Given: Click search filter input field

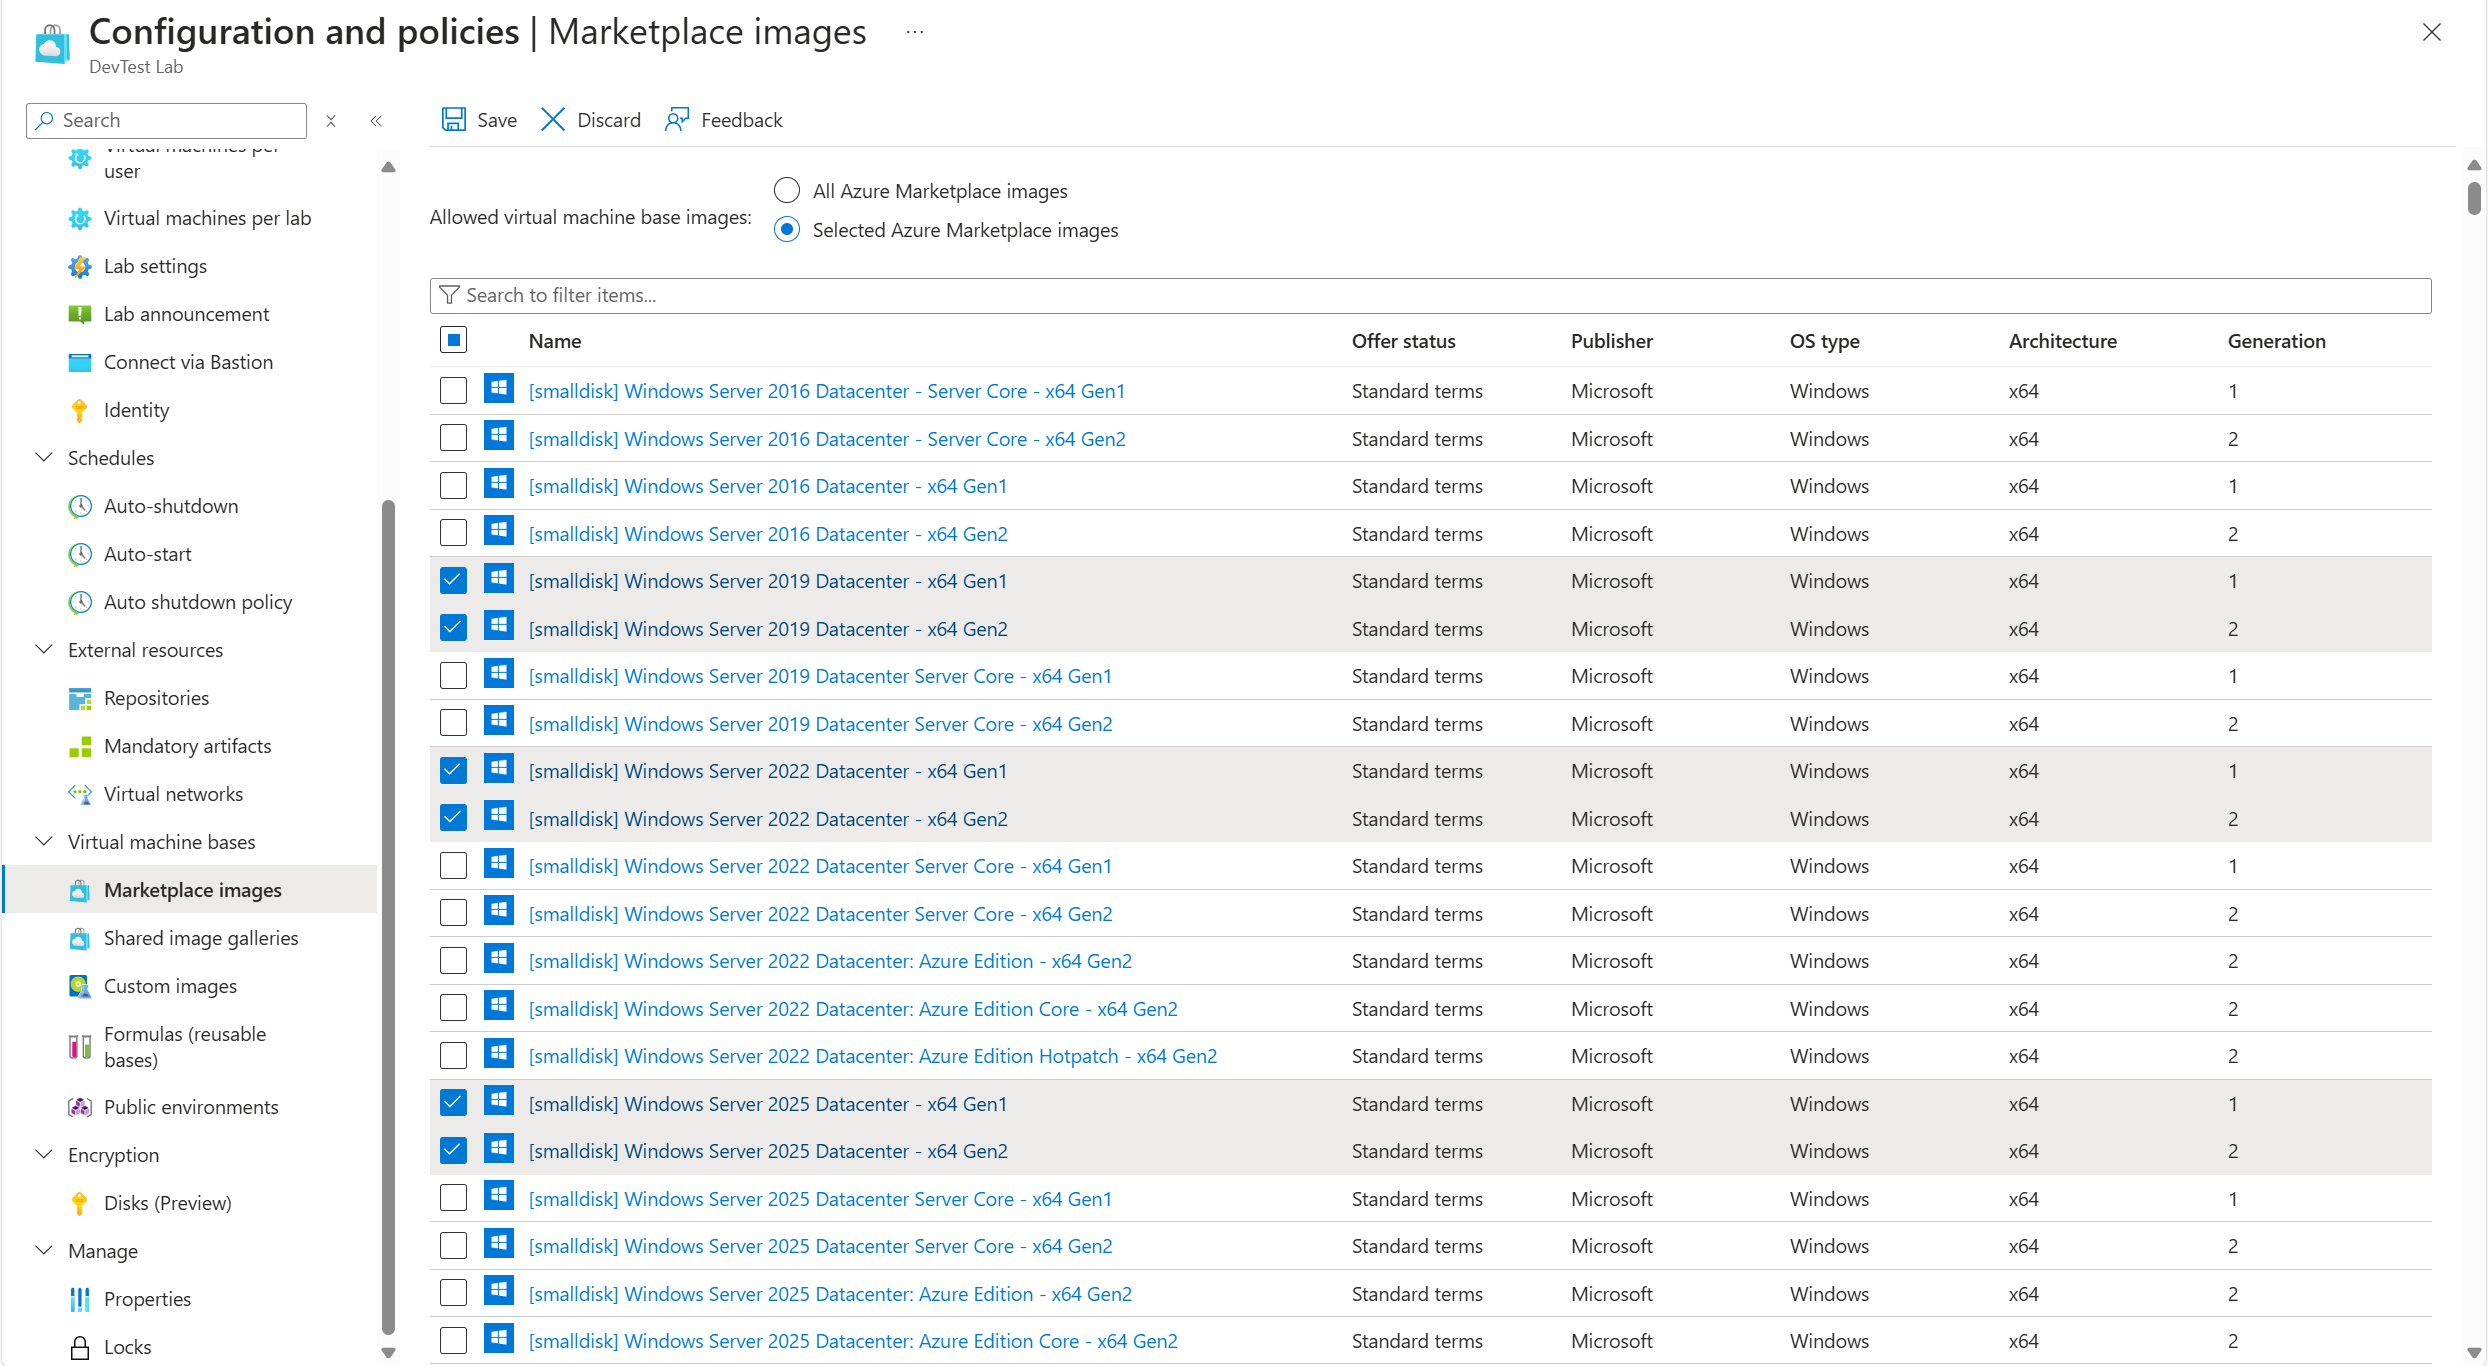Looking at the screenshot, I should coord(1430,293).
